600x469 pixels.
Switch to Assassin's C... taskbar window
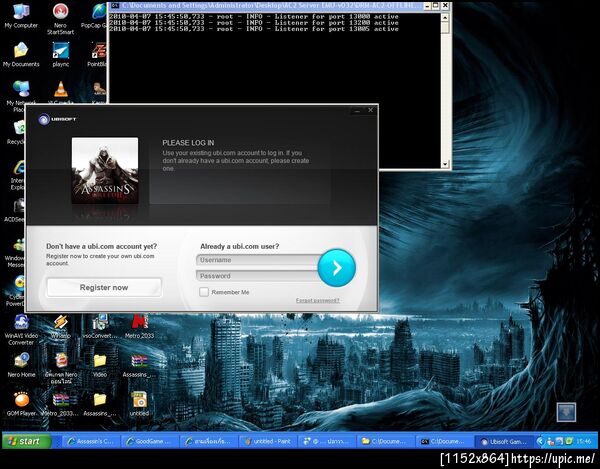[x=91, y=441]
